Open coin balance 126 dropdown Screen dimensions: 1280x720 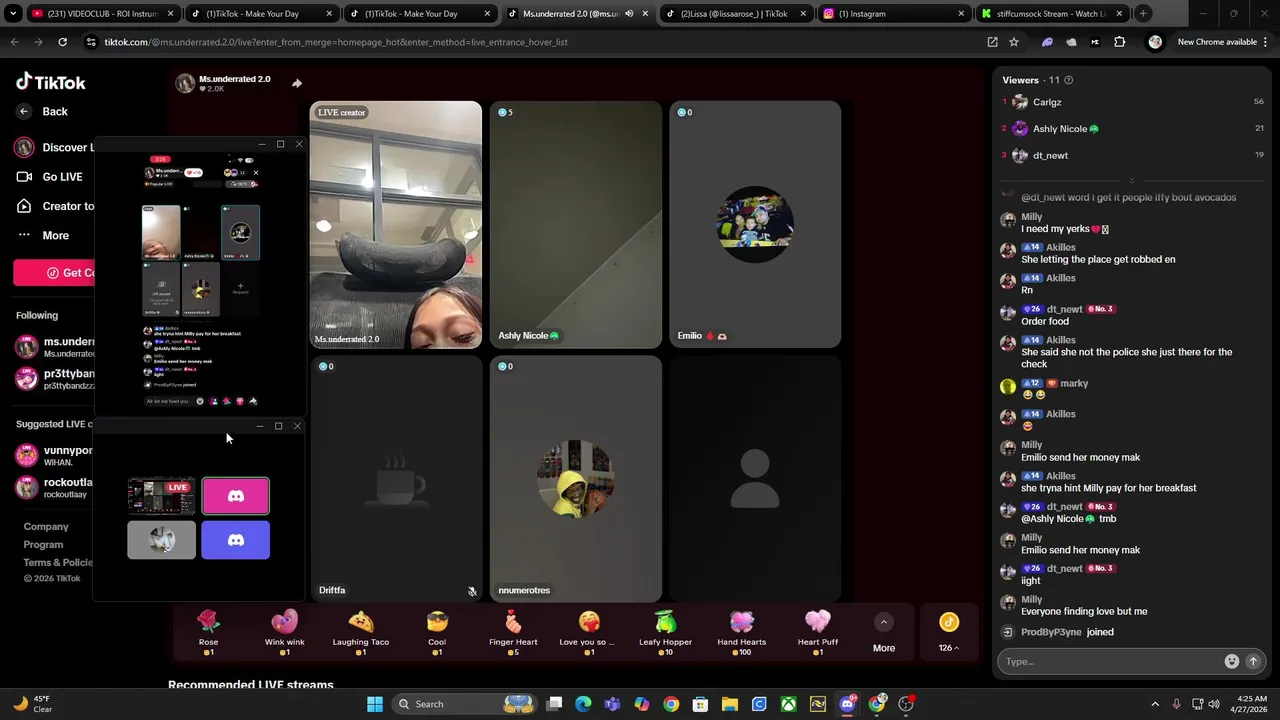point(948,648)
